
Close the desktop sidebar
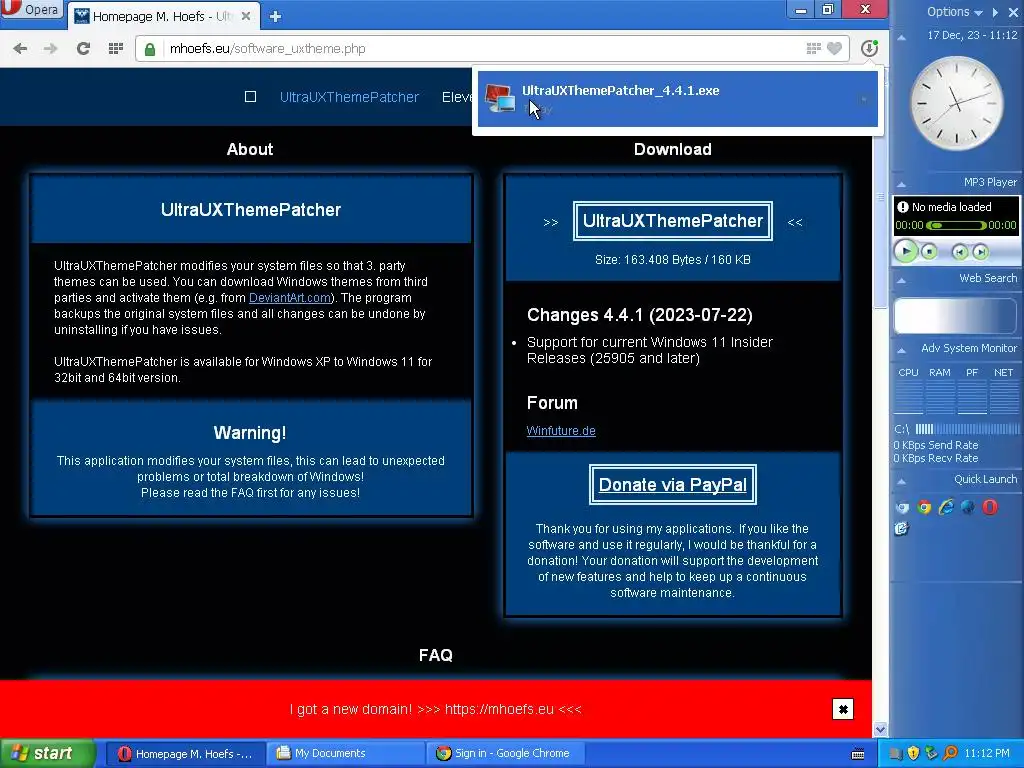[x=1013, y=12]
